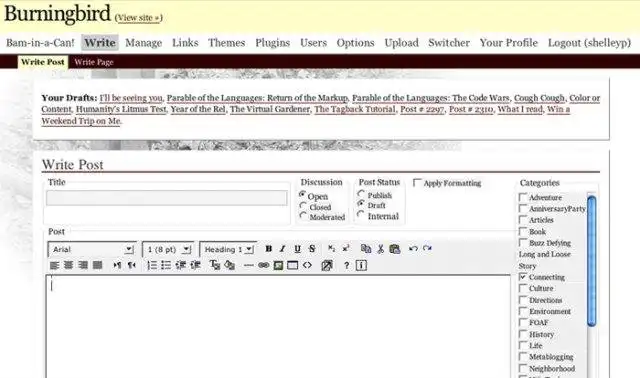Toggle underline formatting in post toolbar
This screenshot has width=640, height=378.
click(x=297, y=249)
